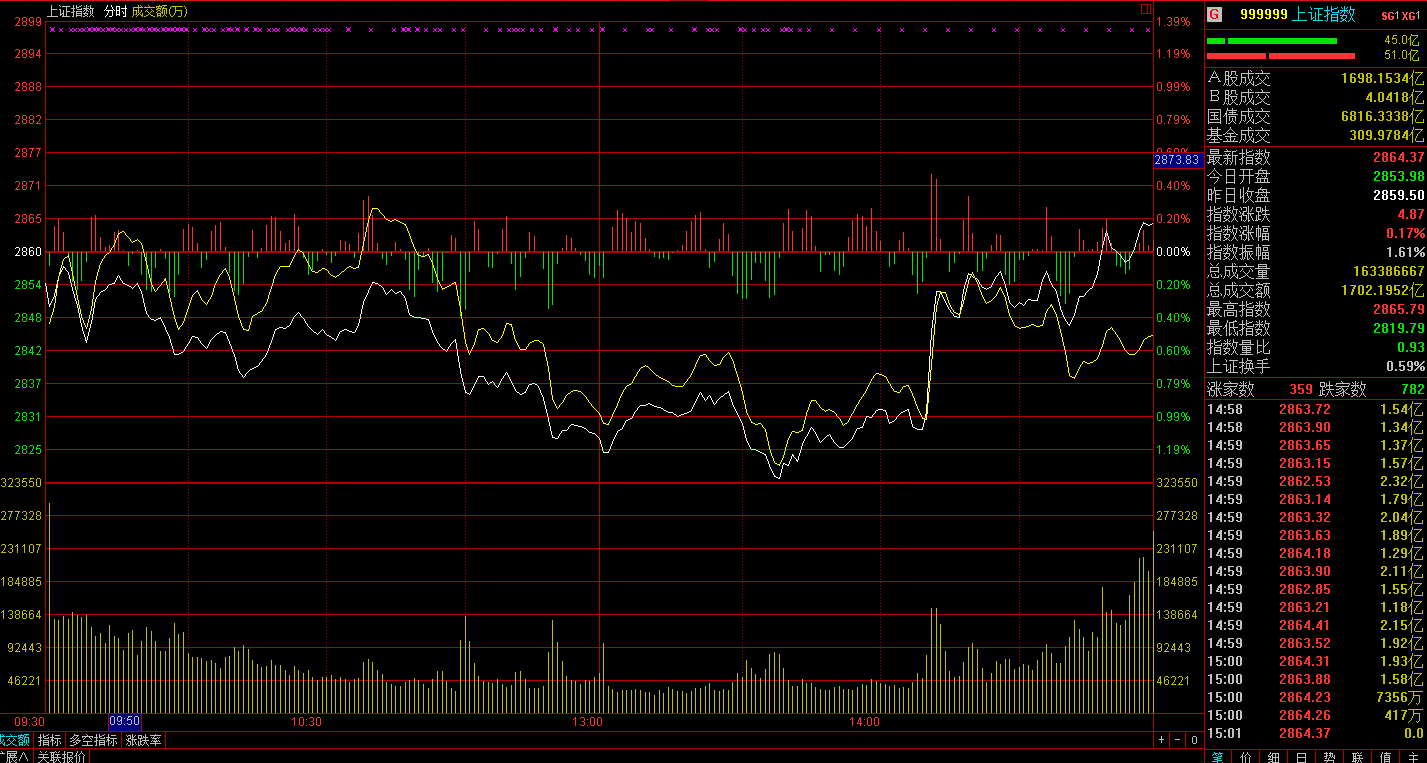
Task: Switch to the 笔 tick tab
Action: (1217, 756)
